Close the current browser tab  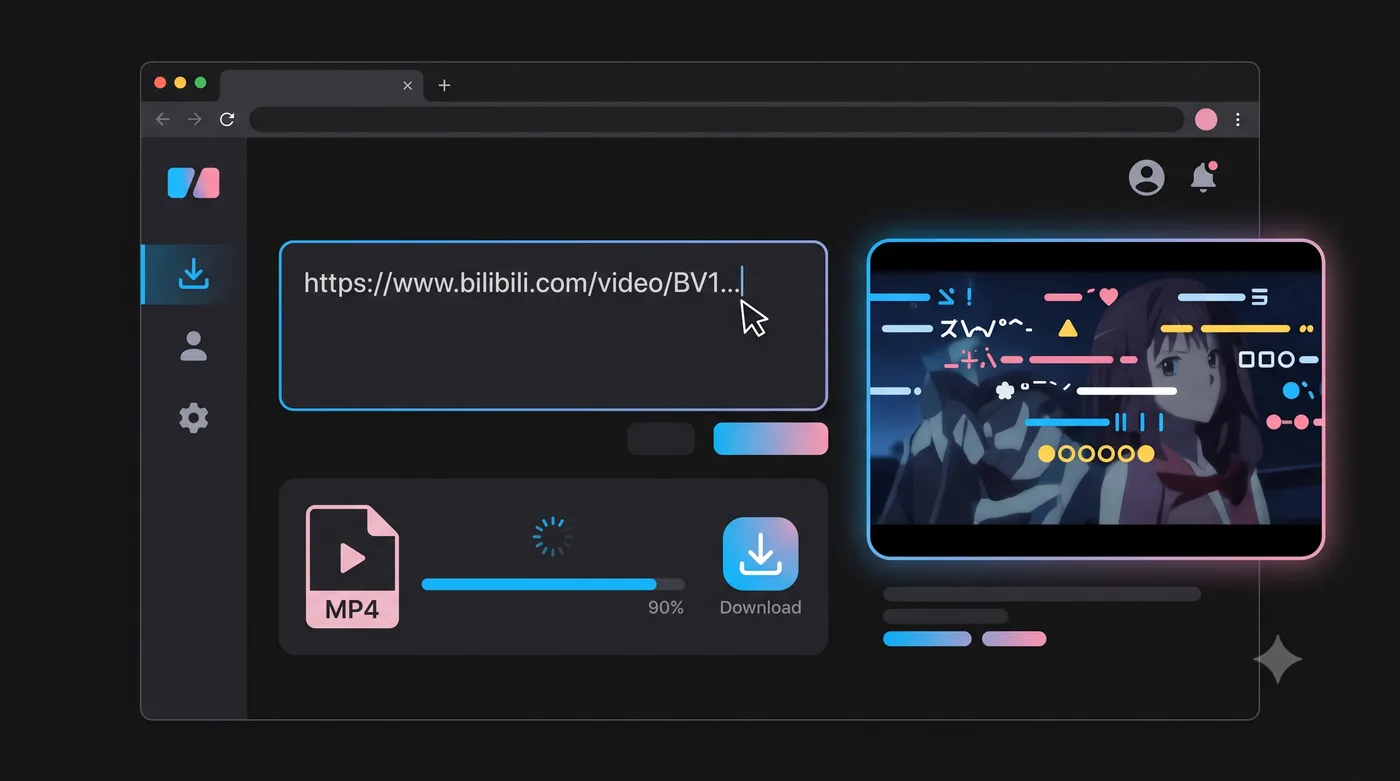pyautogui.click(x=407, y=86)
